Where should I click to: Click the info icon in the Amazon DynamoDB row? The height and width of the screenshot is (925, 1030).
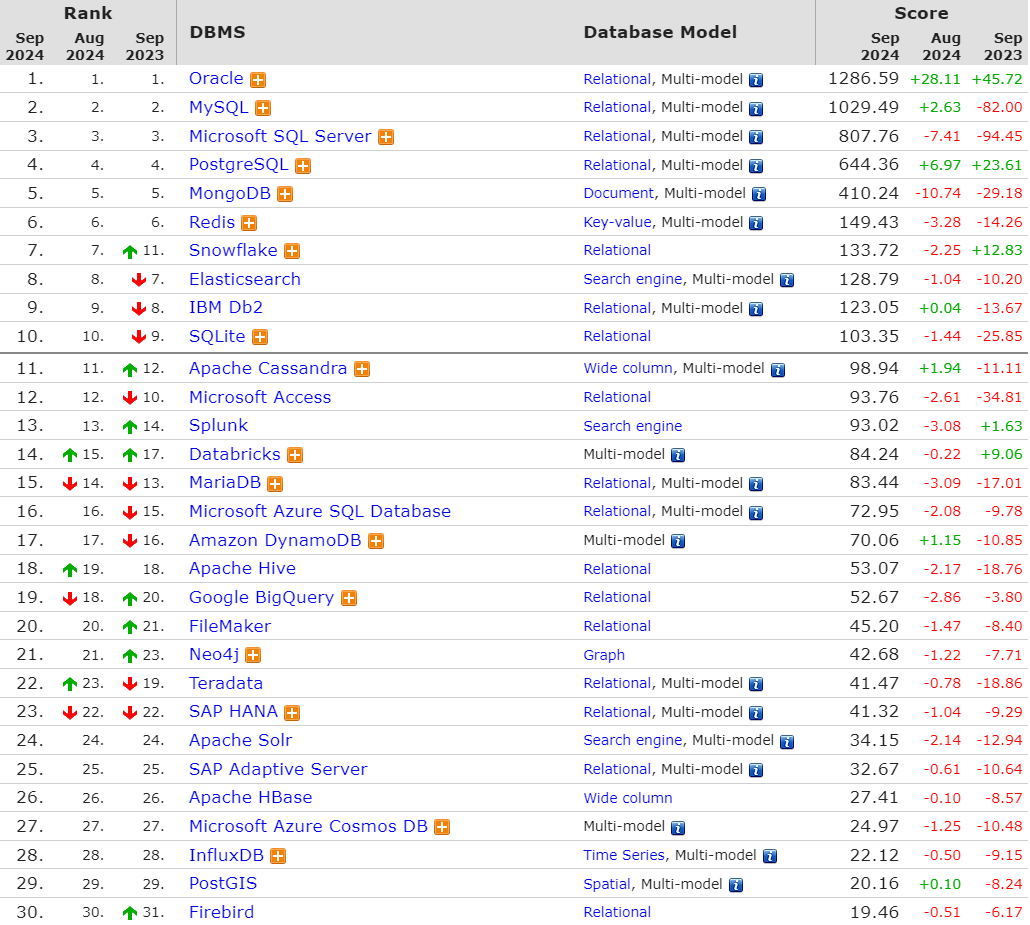coord(678,541)
